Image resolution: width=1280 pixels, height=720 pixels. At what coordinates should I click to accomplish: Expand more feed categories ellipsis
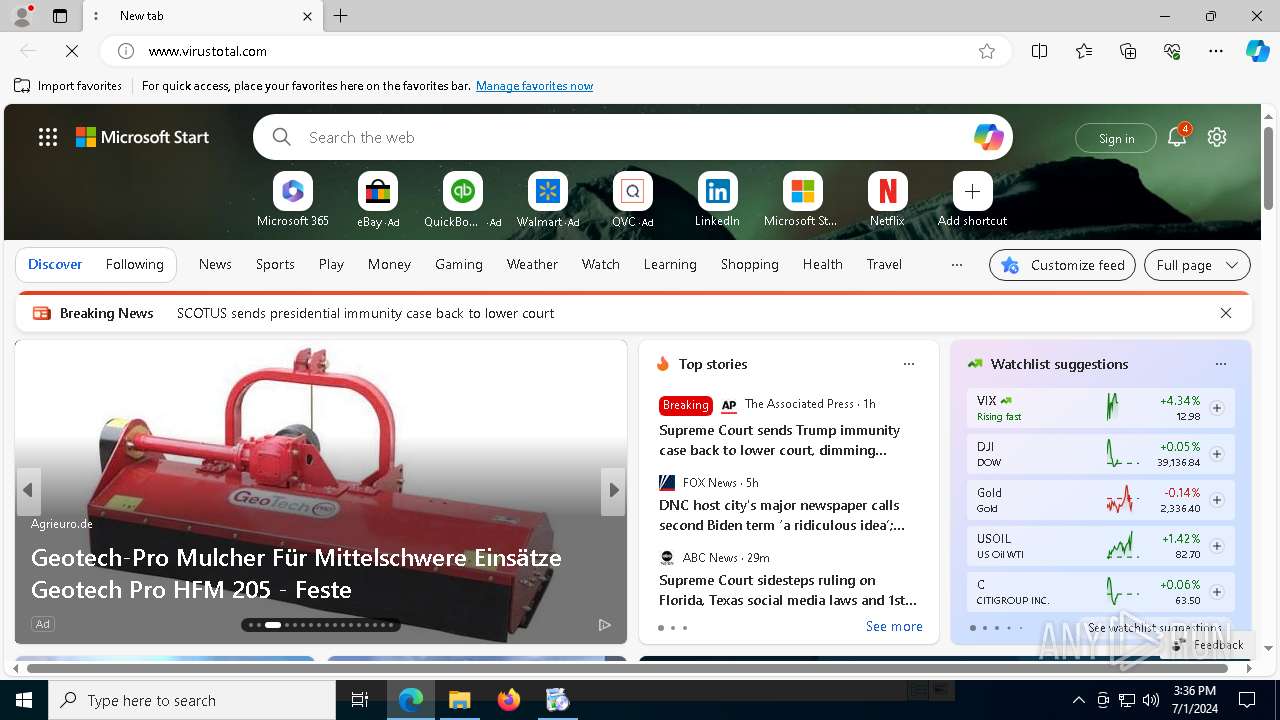click(x=957, y=265)
